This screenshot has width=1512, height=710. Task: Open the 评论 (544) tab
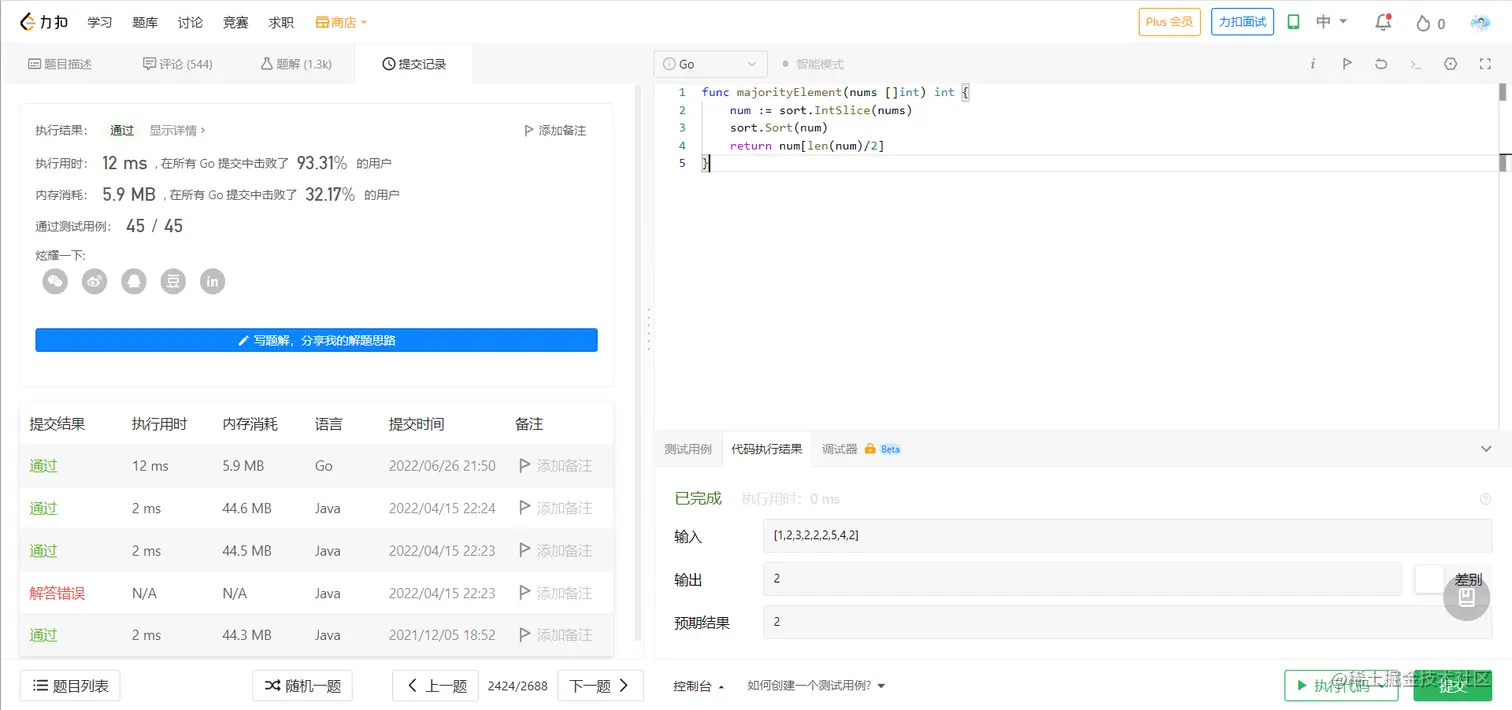[x=178, y=64]
